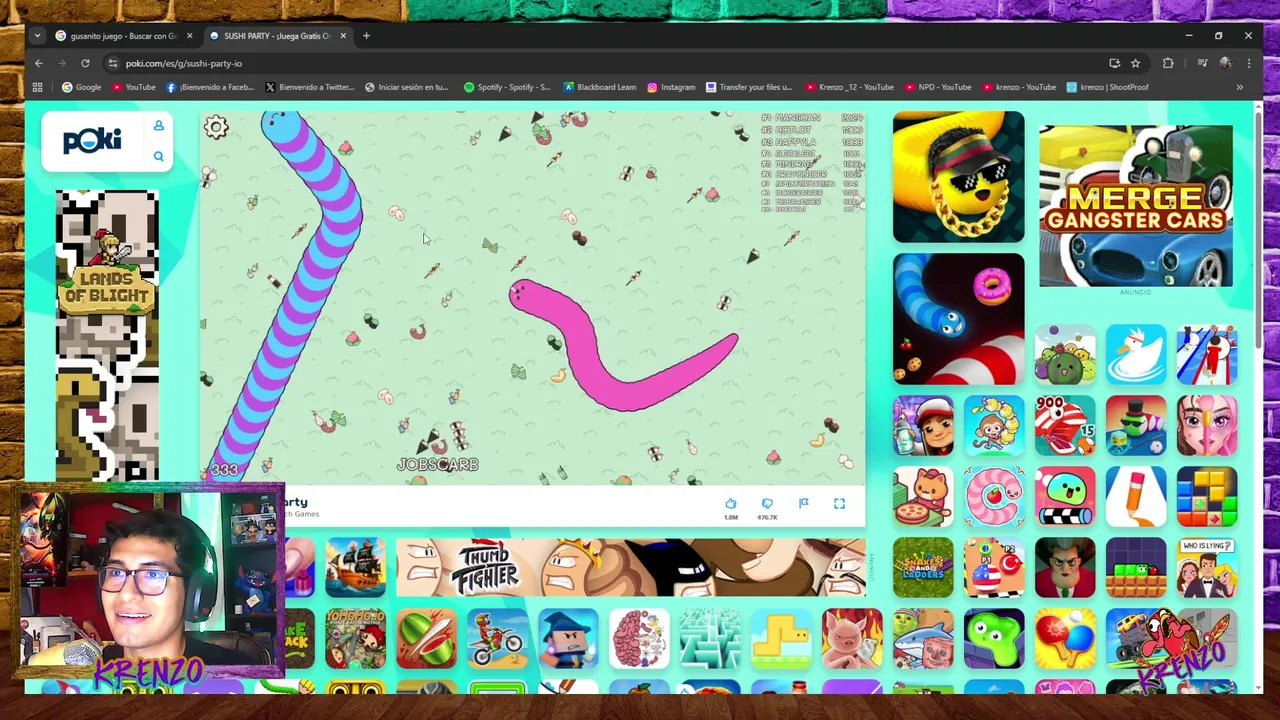Viewport: 1280px width, 720px height.
Task: Click the Poki logo
Action: pos(92,141)
